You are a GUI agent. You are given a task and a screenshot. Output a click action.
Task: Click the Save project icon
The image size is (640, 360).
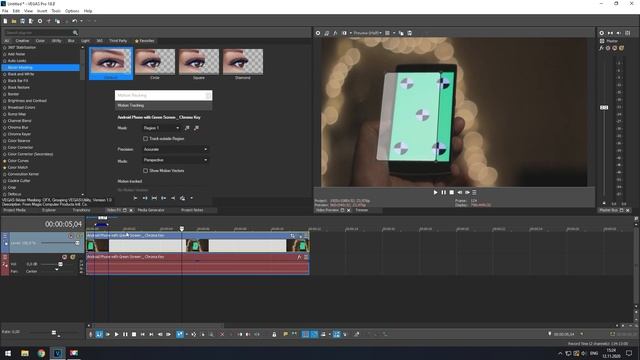coord(22,21)
